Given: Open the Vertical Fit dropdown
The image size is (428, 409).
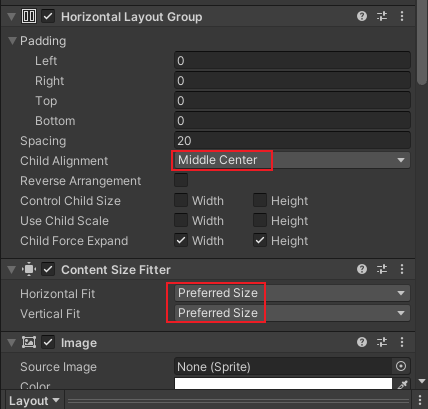Looking at the screenshot, I should (x=292, y=313).
